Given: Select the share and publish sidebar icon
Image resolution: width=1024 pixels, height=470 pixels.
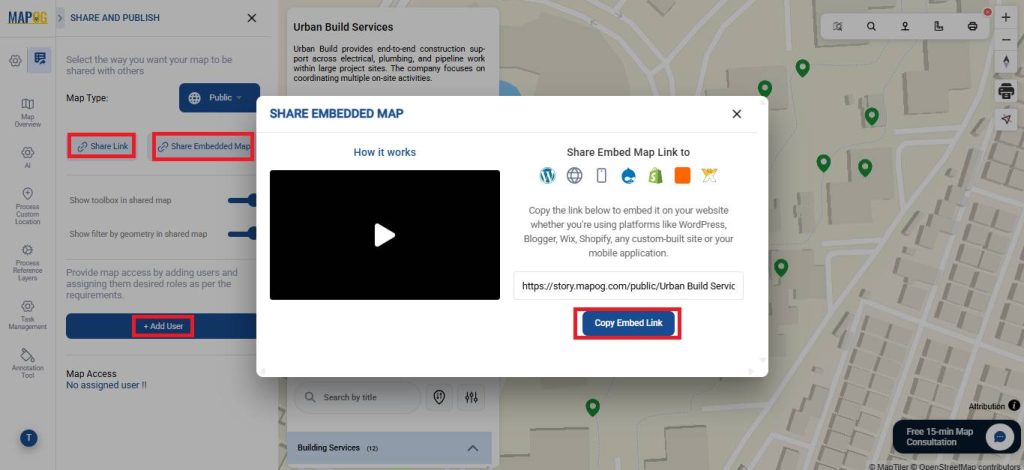Looking at the screenshot, I should tap(40, 59).
